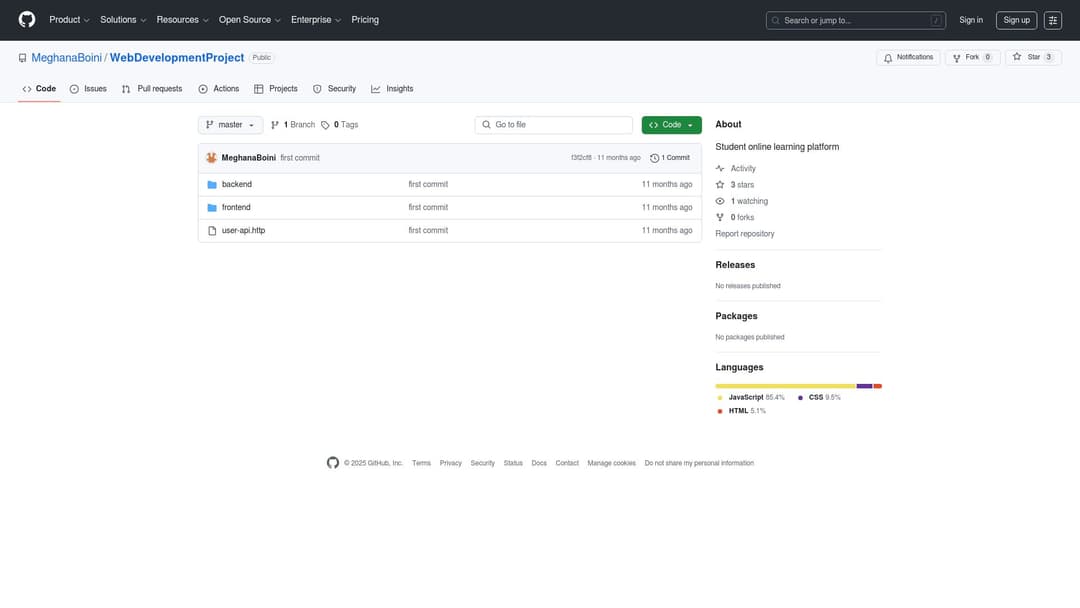1080x608 pixels.
Task: Open the footer Privacy link
Action: pos(450,463)
